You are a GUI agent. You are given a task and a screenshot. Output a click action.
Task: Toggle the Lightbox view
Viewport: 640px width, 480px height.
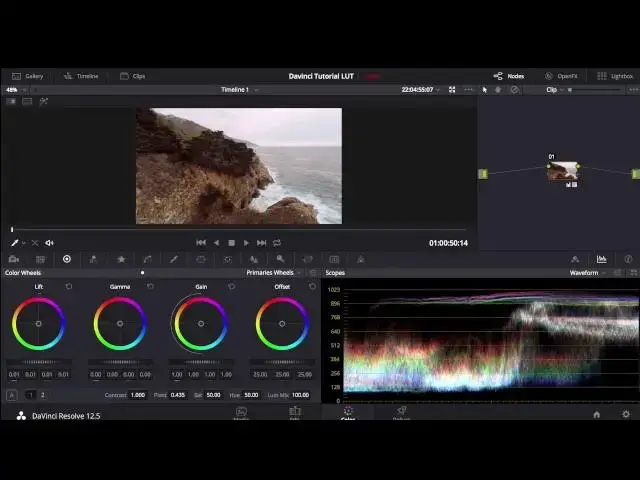pyautogui.click(x=615, y=76)
